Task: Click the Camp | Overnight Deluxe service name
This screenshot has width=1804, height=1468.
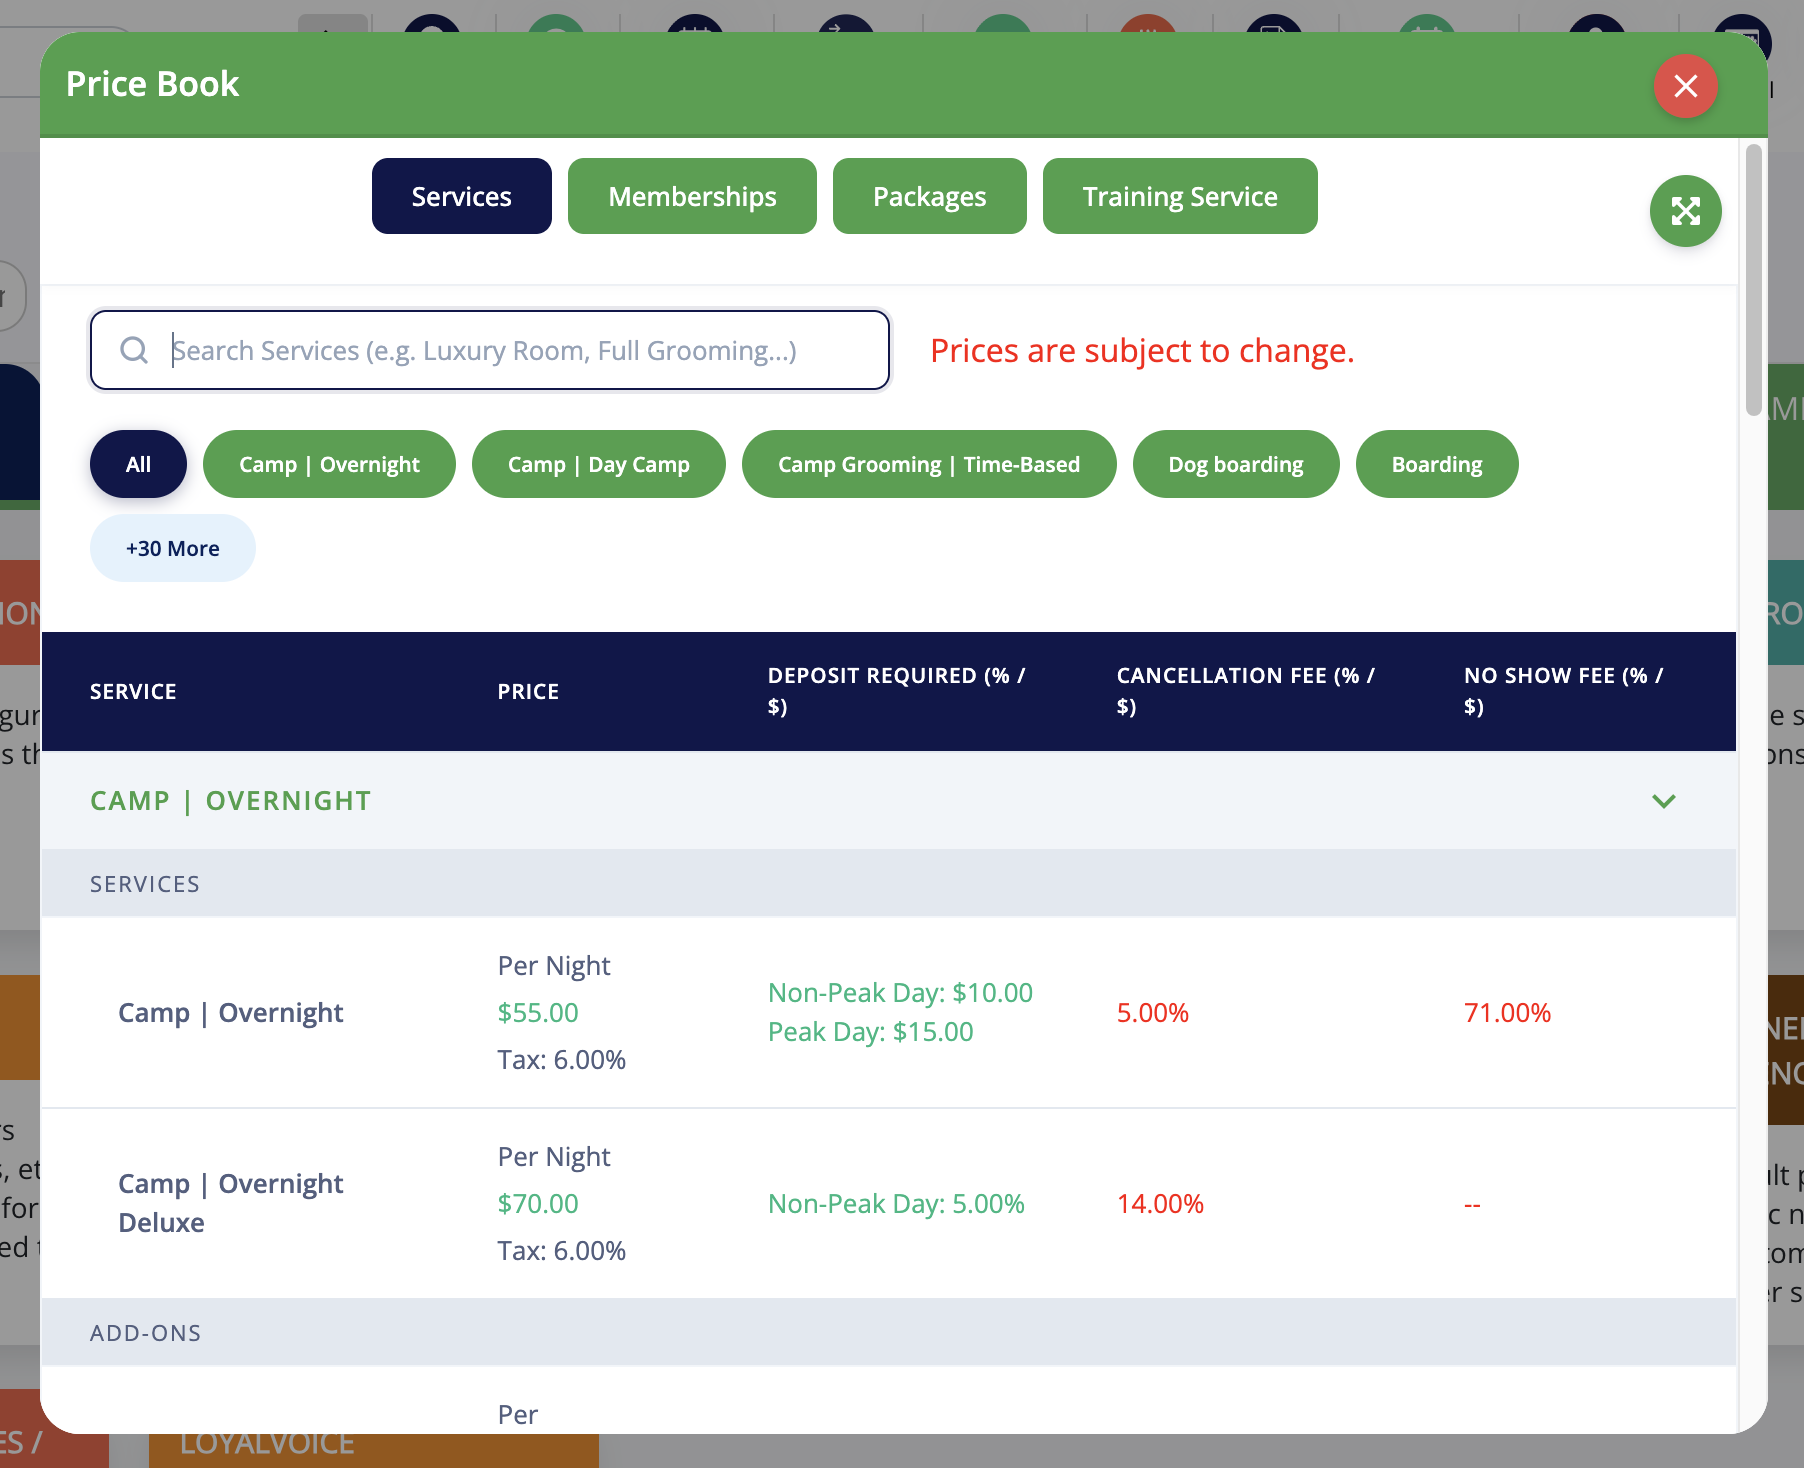Action: (x=230, y=1203)
